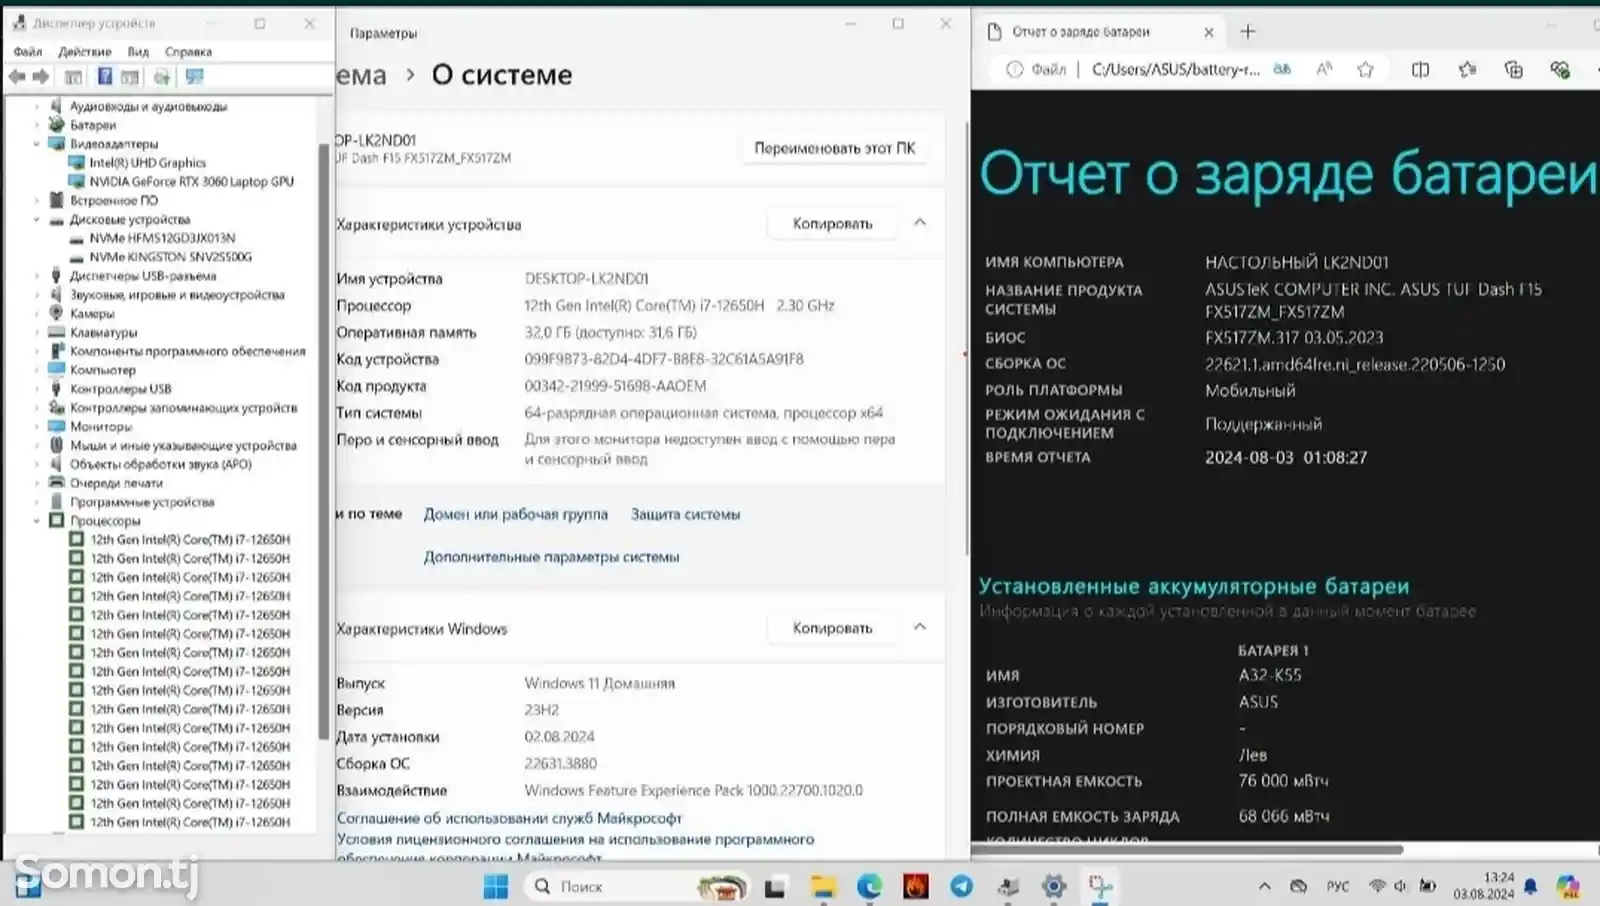Image resolution: width=1600 pixels, height=906 pixels.
Task: Update driver icon in Device Manager toolbar
Action: click(161, 77)
